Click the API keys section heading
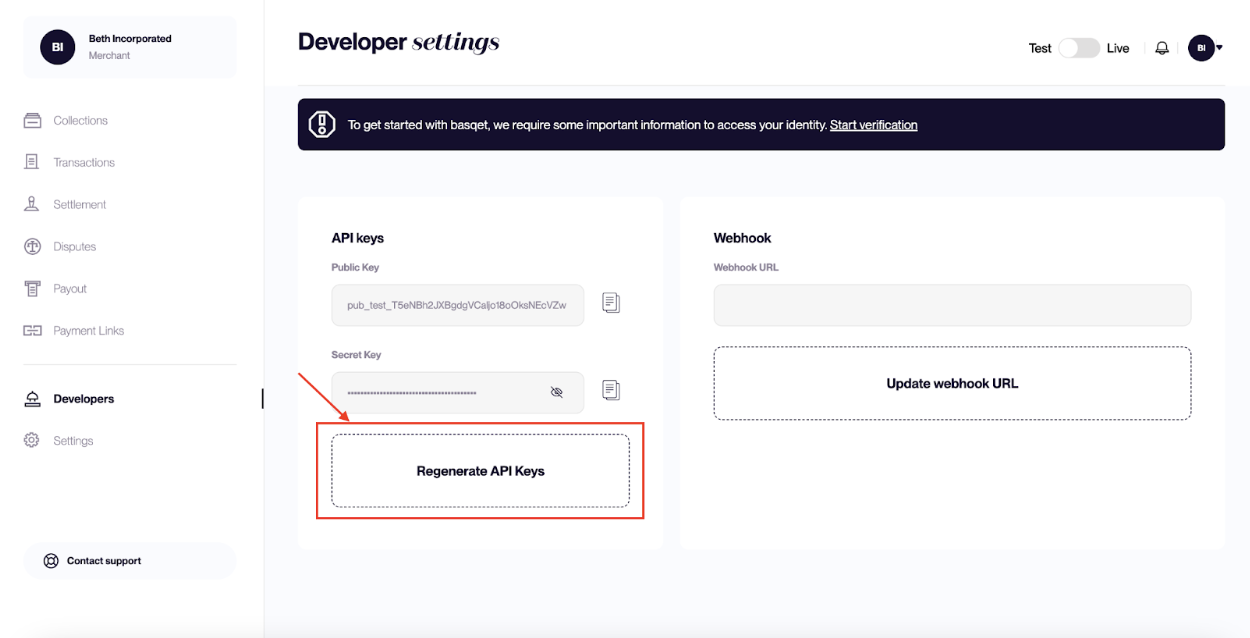 point(358,238)
